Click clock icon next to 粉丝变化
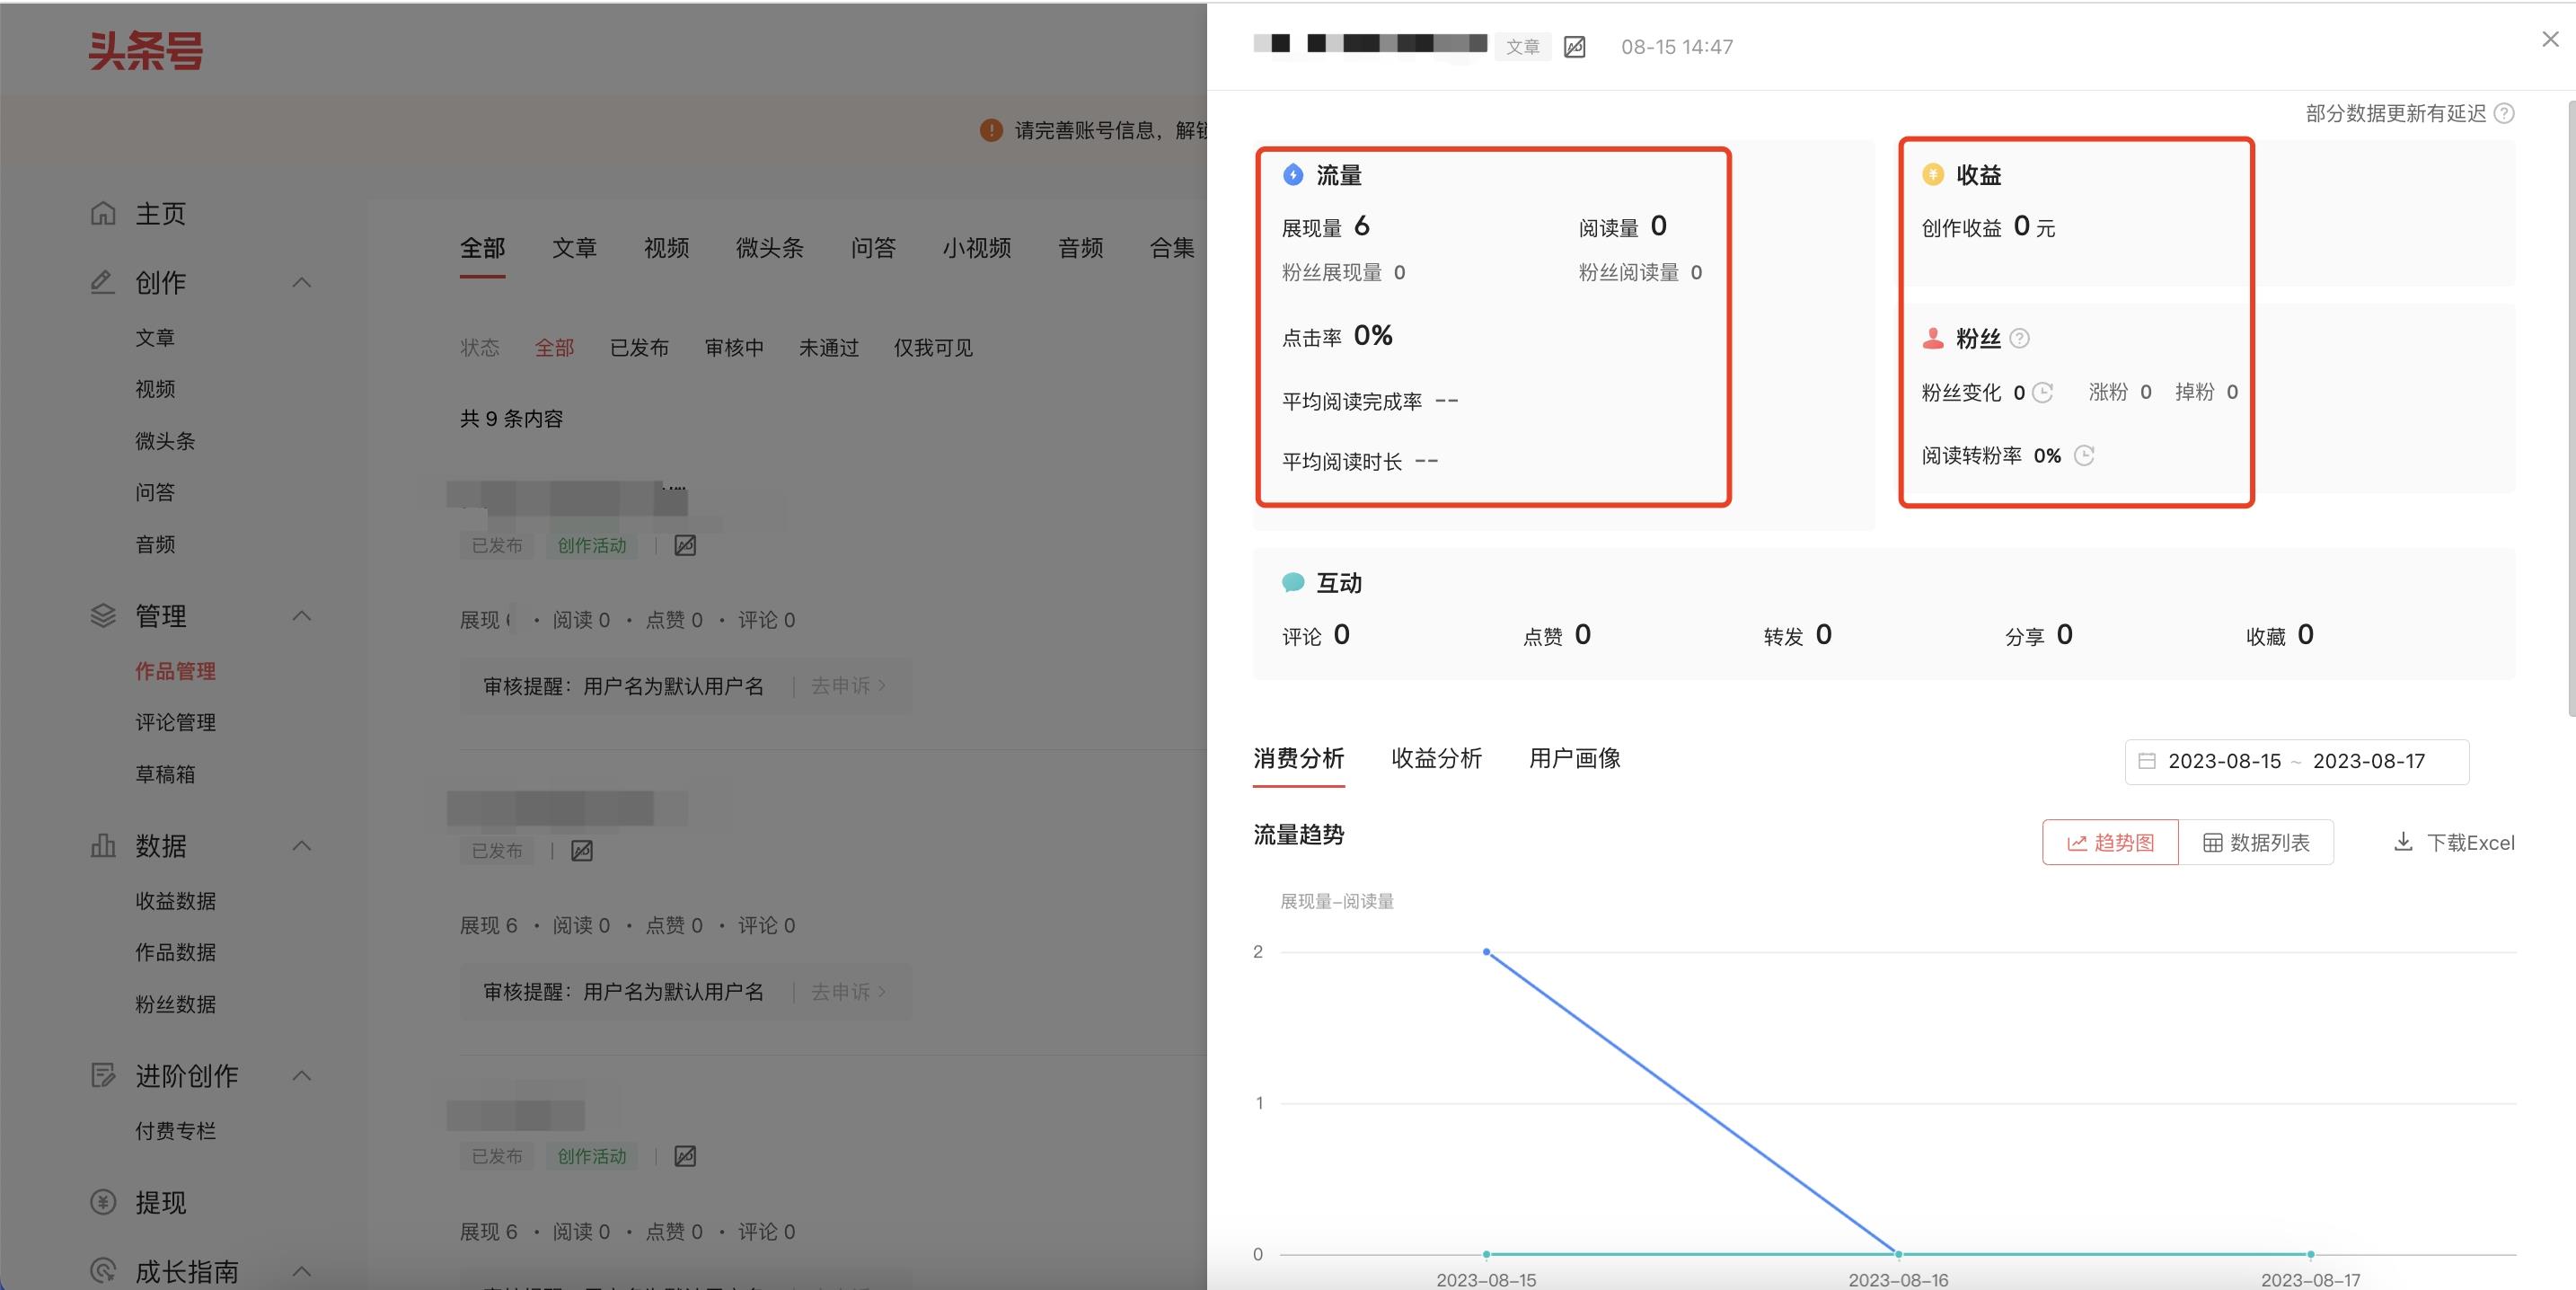The image size is (2576, 1290). [2043, 393]
